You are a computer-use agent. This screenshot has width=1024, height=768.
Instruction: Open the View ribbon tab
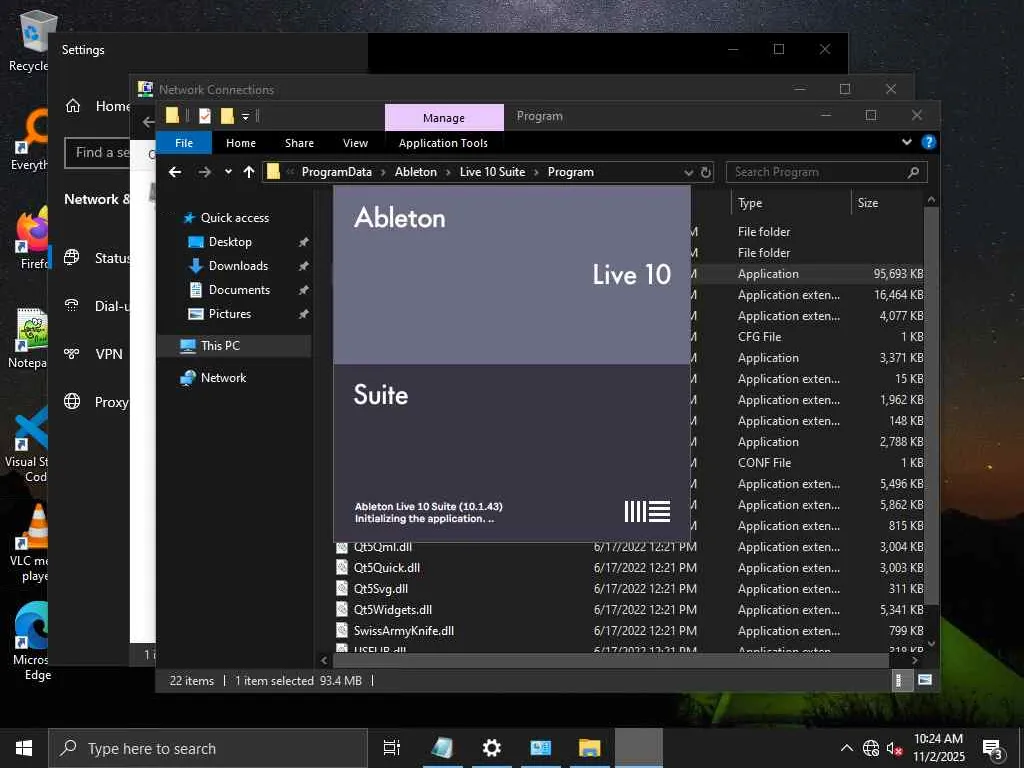click(x=355, y=142)
